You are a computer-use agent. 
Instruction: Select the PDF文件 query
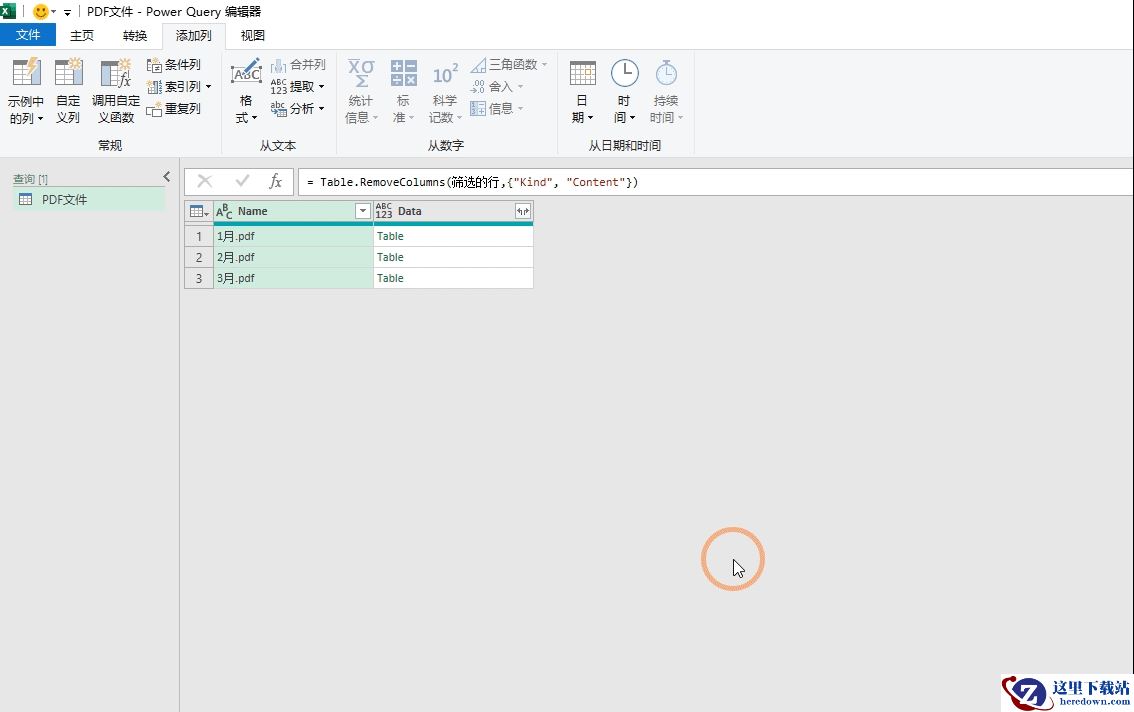(89, 200)
